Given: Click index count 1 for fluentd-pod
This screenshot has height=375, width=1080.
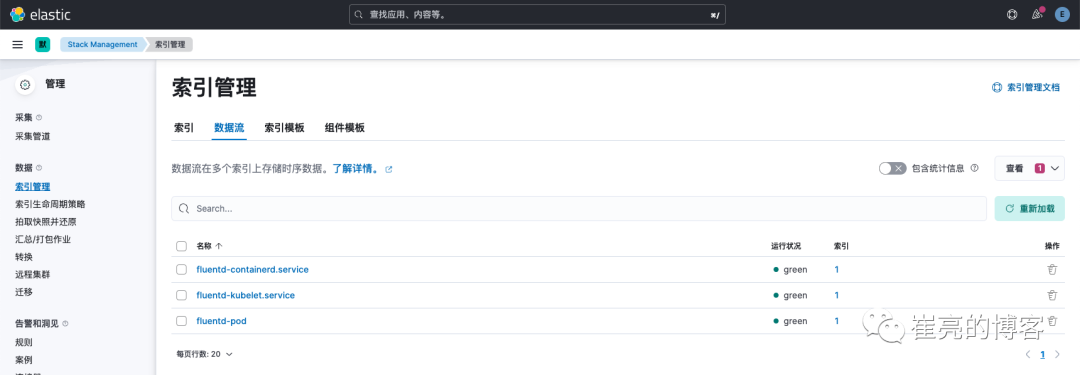Looking at the screenshot, I should coord(837,321).
